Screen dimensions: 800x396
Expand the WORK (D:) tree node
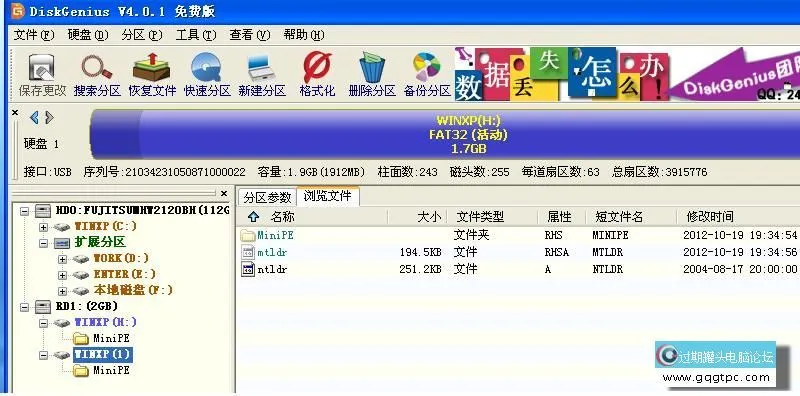[62, 259]
